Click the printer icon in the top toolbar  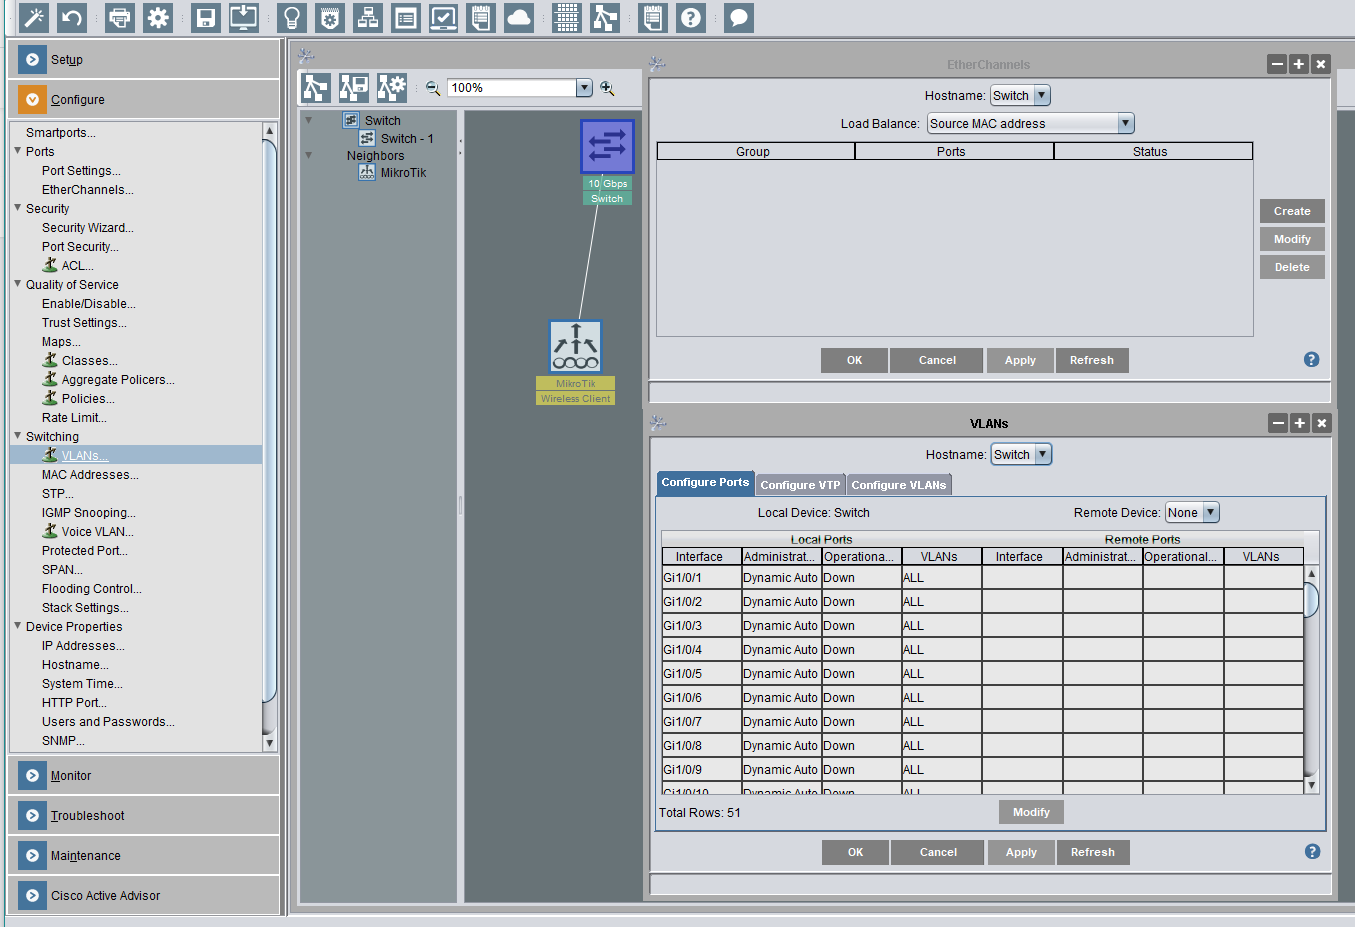(x=120, y=18)
